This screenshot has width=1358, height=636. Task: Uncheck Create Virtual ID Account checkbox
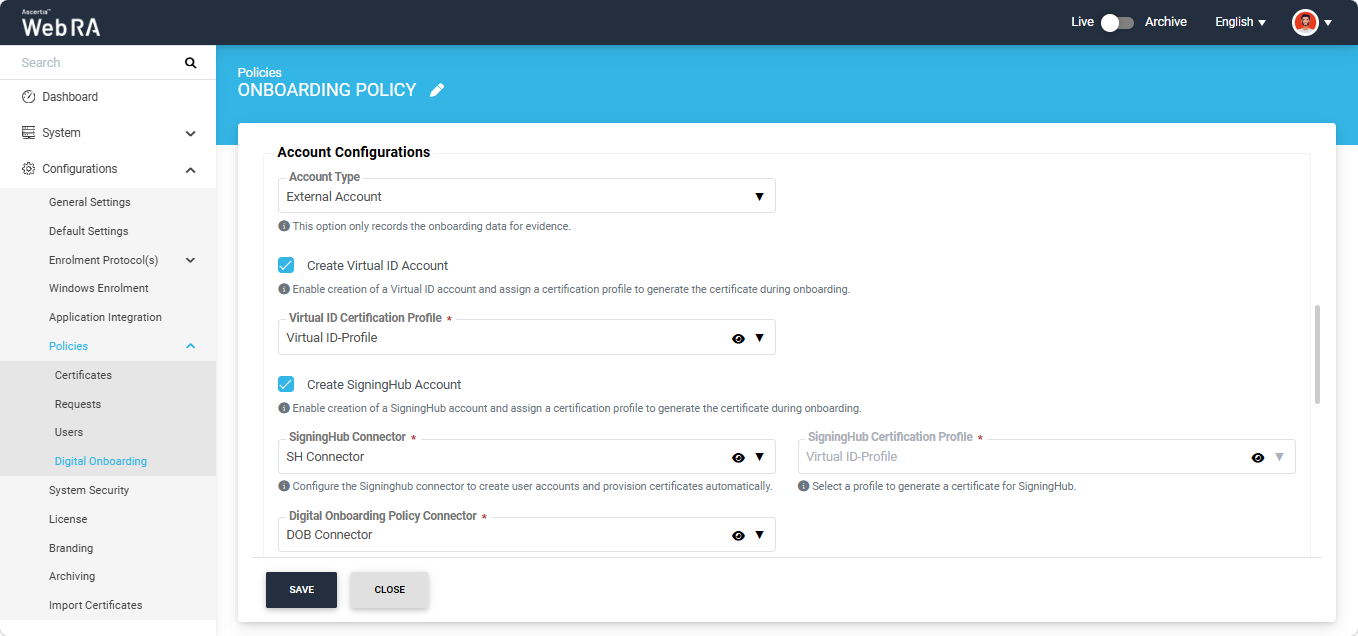pyautogui.click(x=286, y=265)
